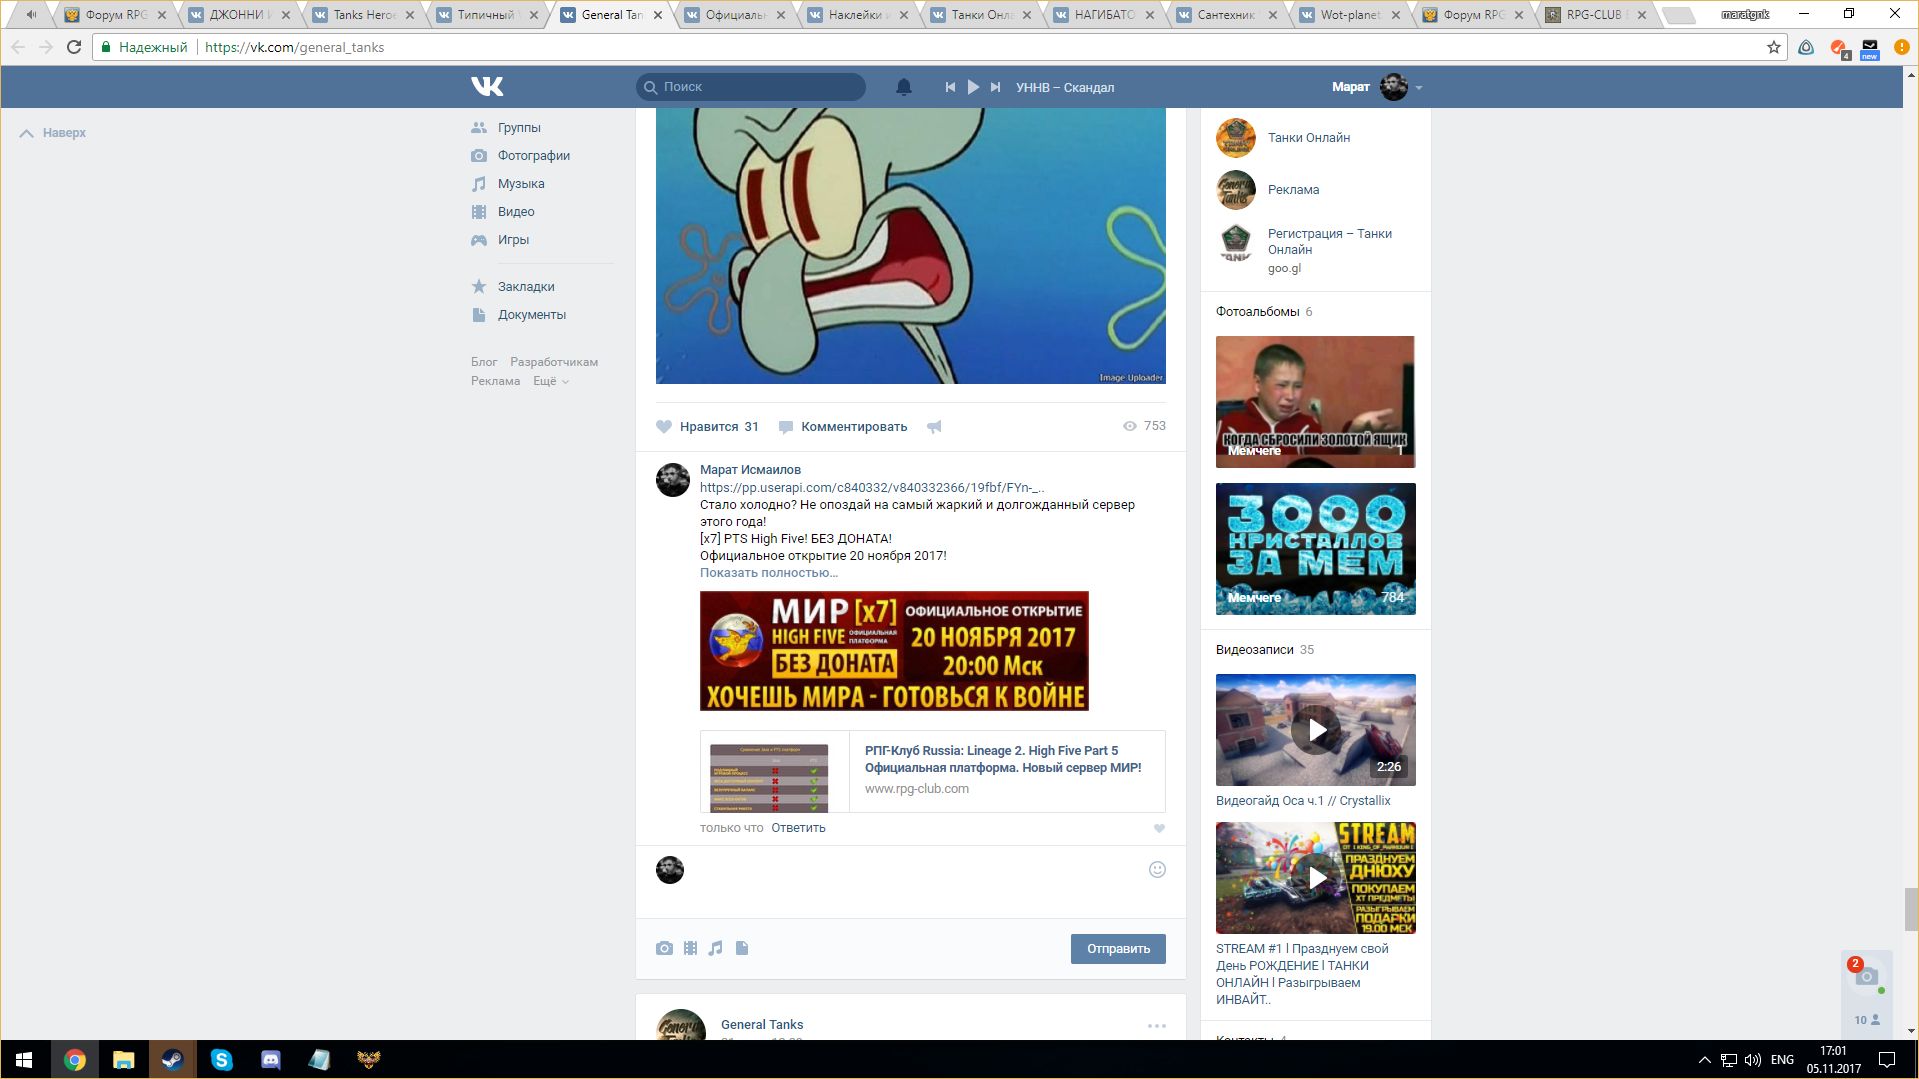The height and width of the screenshot is (1079, 1919).
Task: Switch to the НАГИБАТОР browser tab
Action: (x=1103, y=15)
